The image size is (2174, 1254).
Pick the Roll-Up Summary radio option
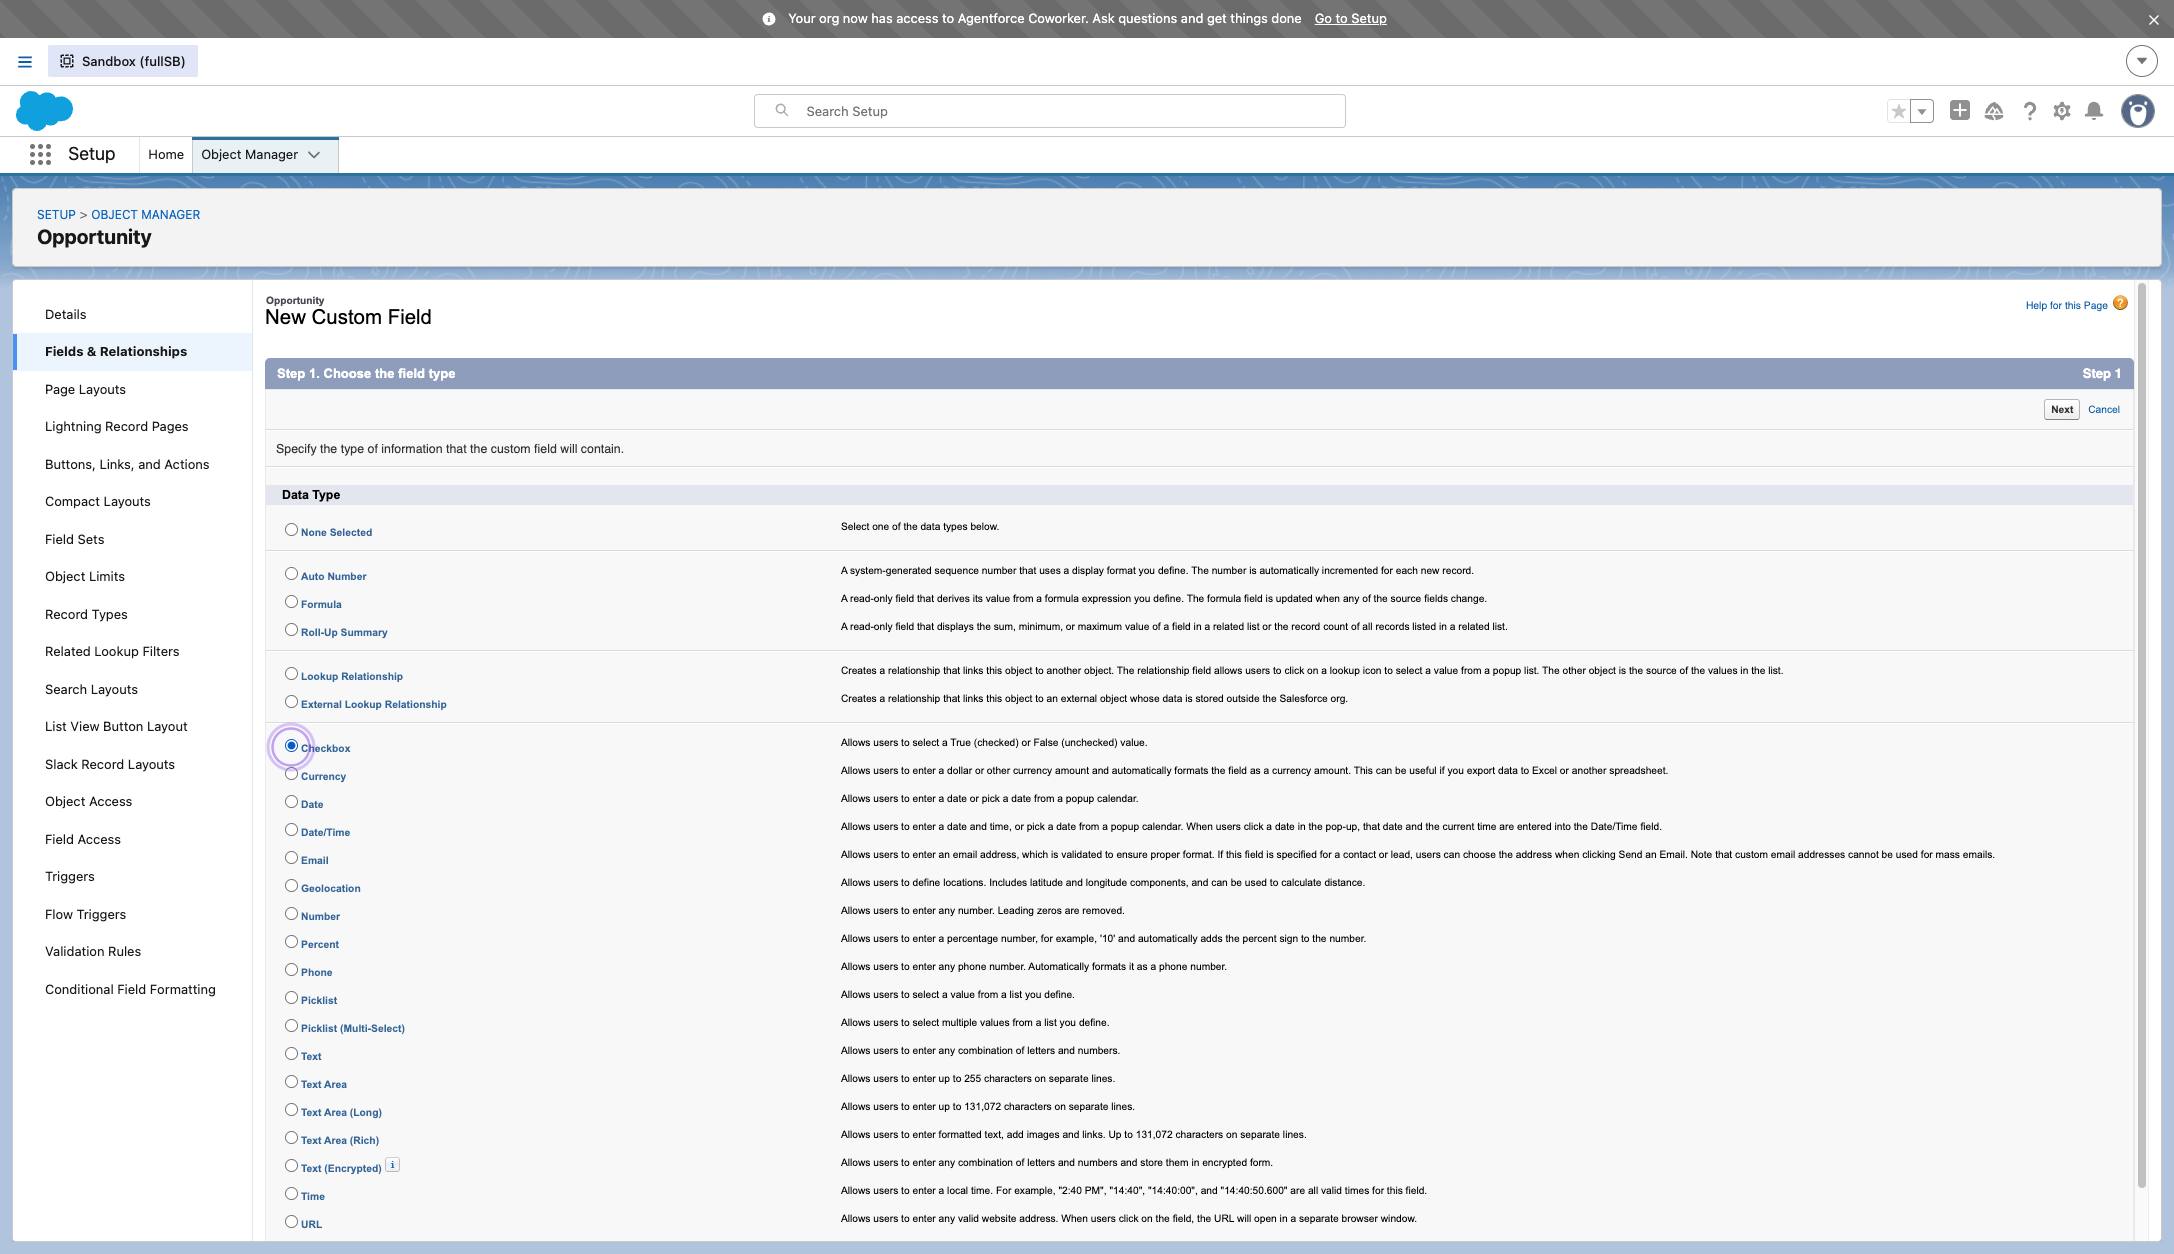[x=291, y=630]
